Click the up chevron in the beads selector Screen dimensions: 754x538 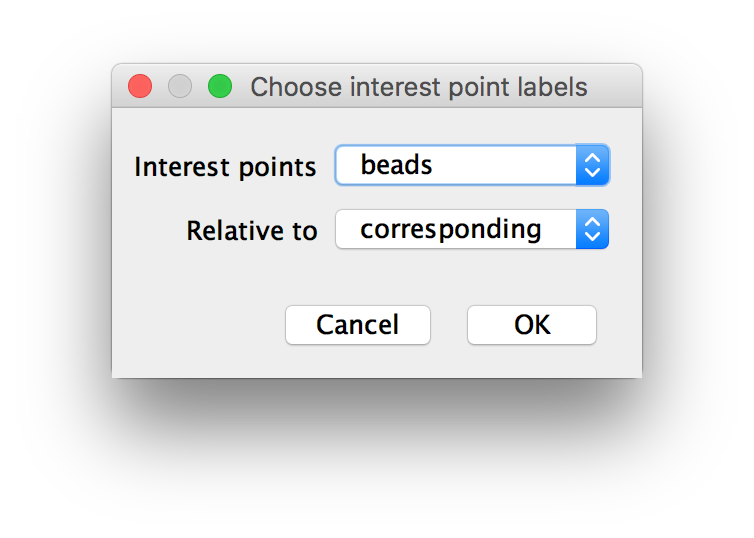(x=592, y=158)
